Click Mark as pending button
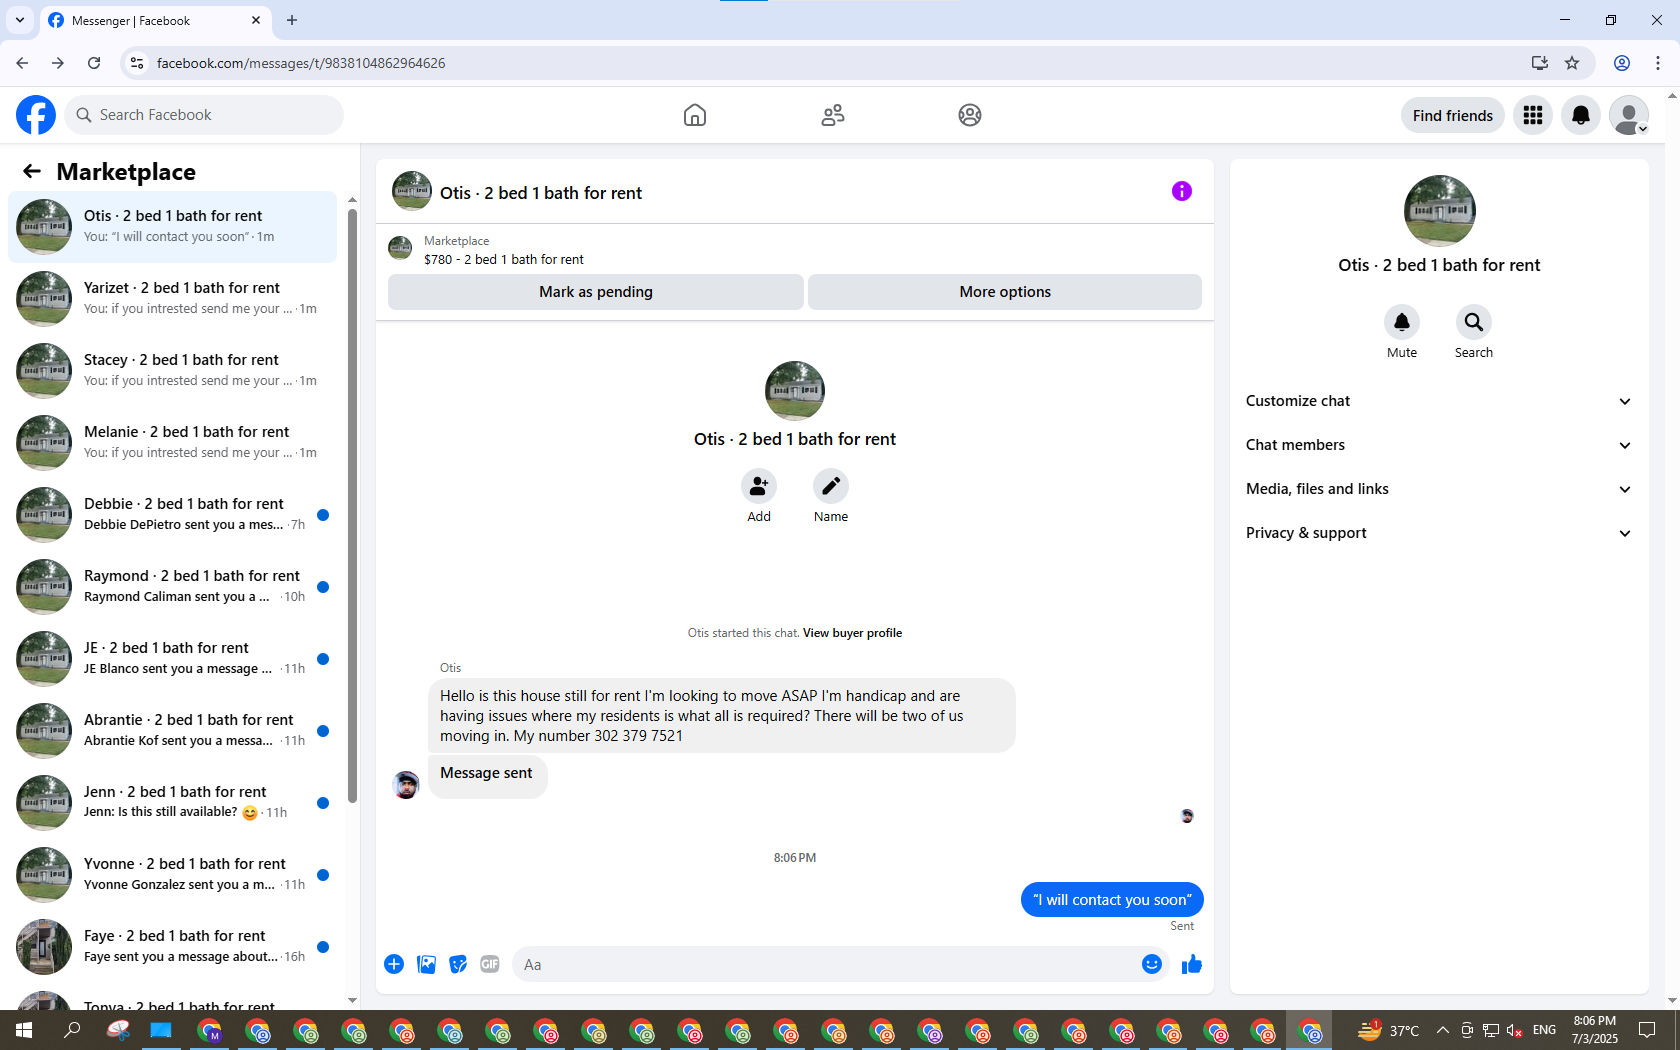This screenshot has height=1050, width=1680. point(596,292)
